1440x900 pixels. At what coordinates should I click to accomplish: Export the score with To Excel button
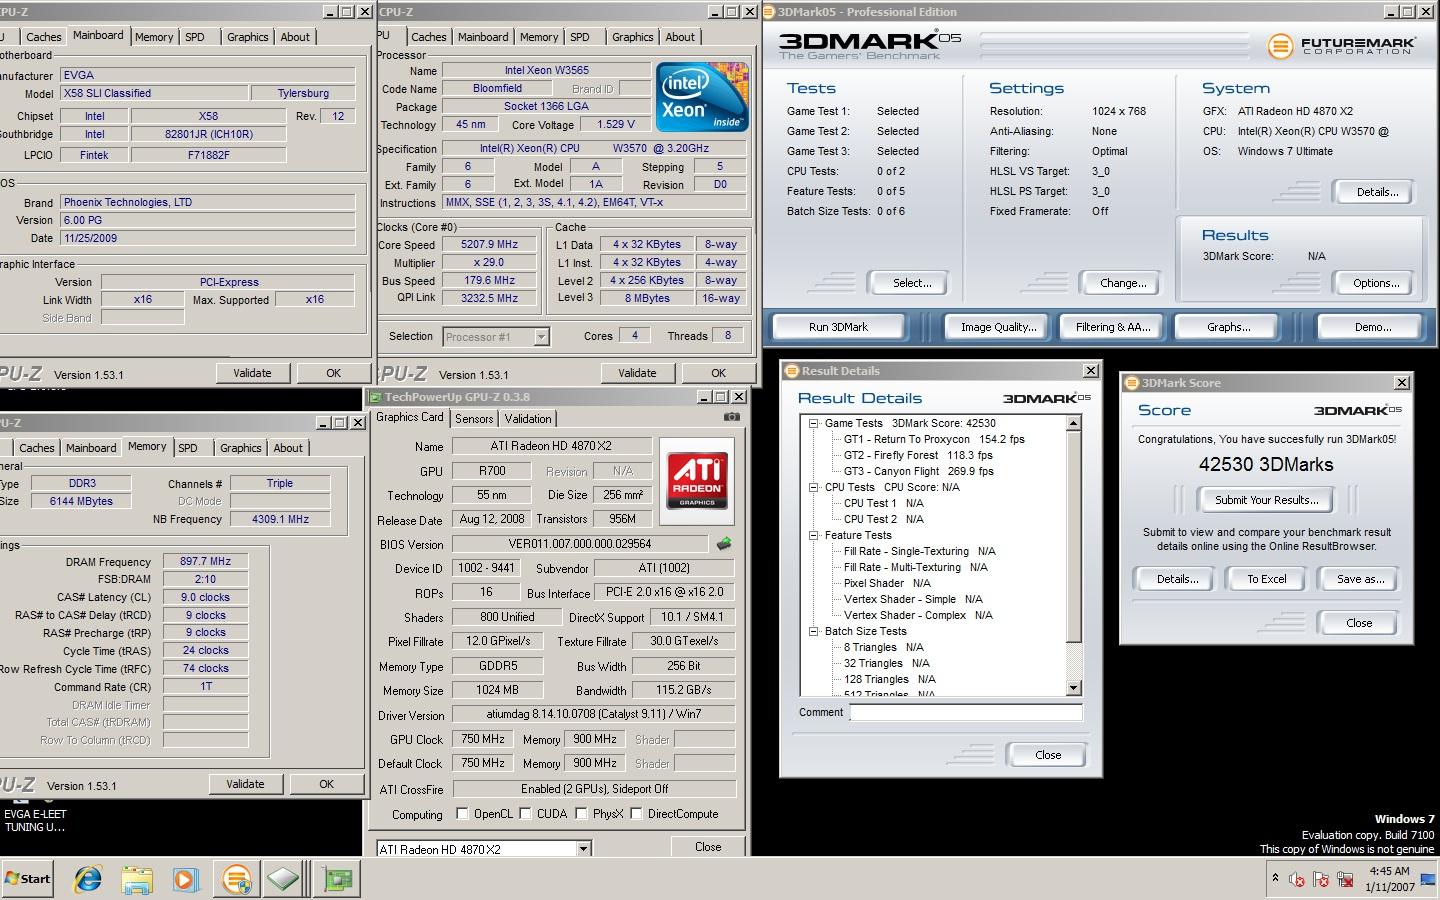[x=1266, y=579]
